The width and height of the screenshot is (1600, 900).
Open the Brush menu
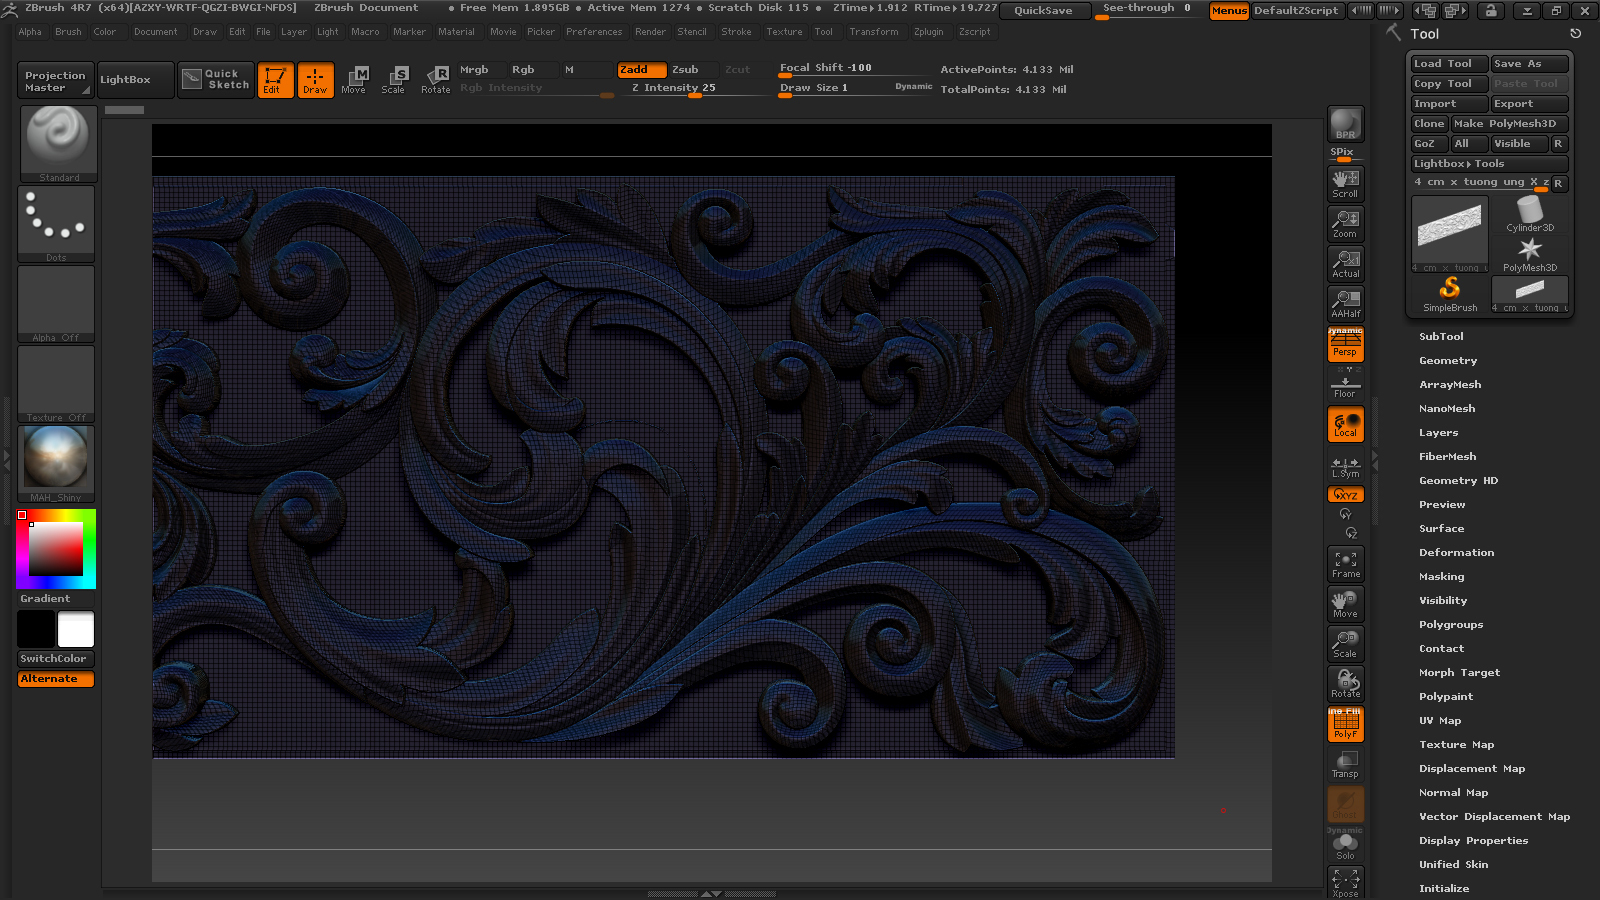tap(68, 32)
